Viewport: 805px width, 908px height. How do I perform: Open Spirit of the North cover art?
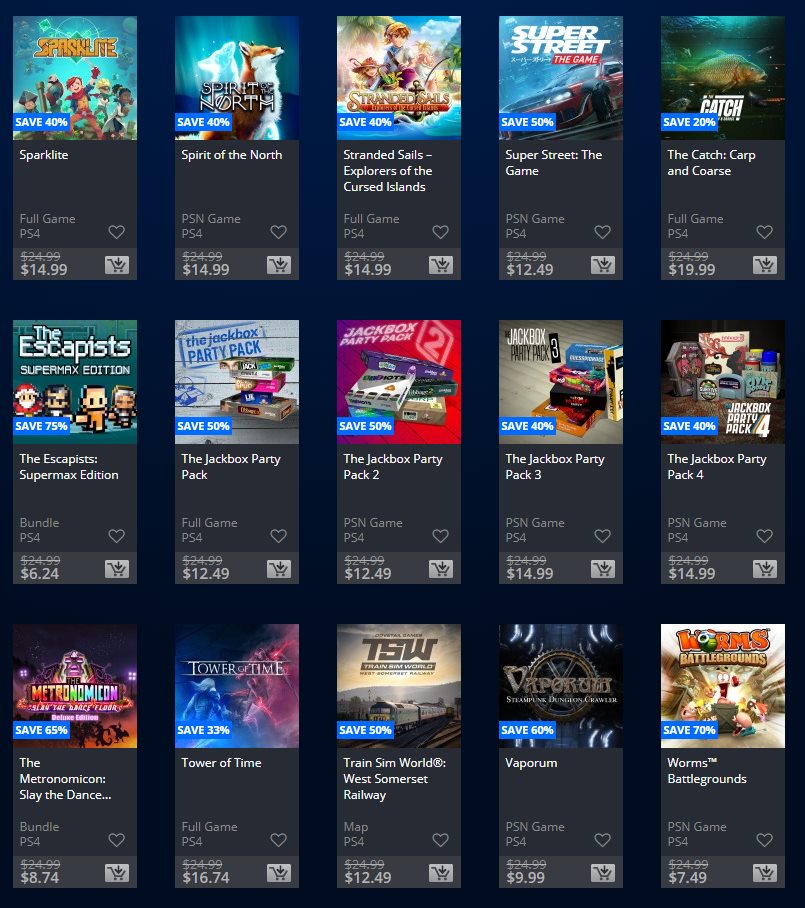237,78
